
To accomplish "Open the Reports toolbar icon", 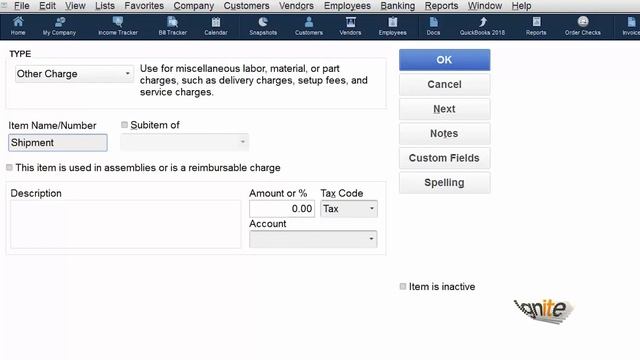I will click(536, 26).
